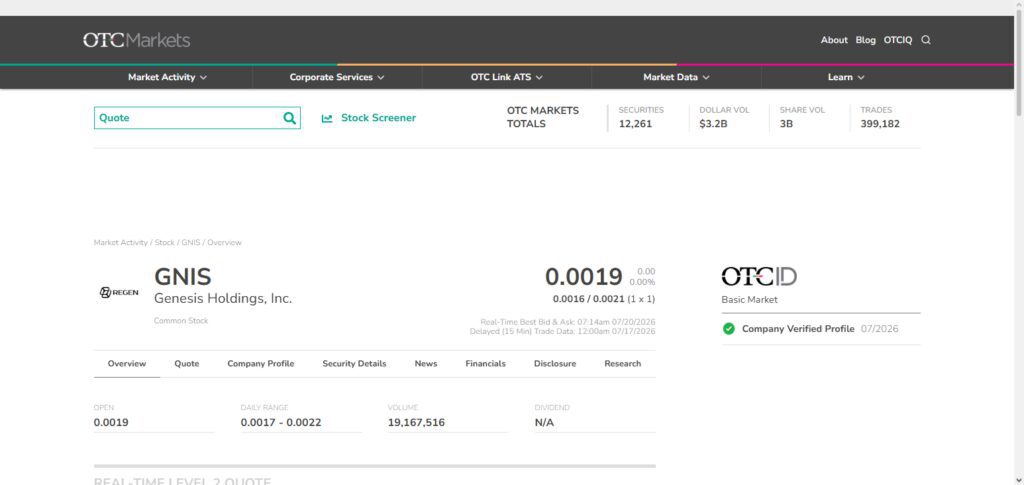Open the Blog link
The height and width of the screenshot is (485, 1024).
[865, 40]
